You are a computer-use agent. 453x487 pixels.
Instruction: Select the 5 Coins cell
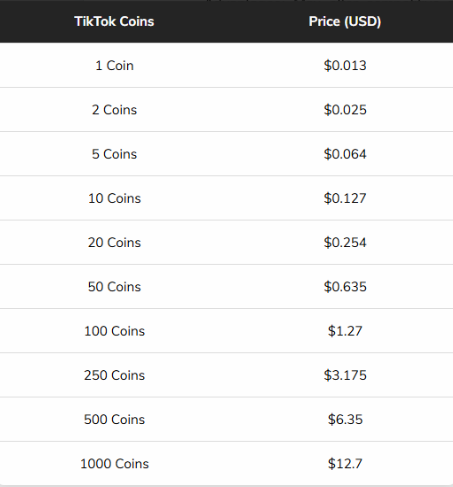[x=114, y=154]
